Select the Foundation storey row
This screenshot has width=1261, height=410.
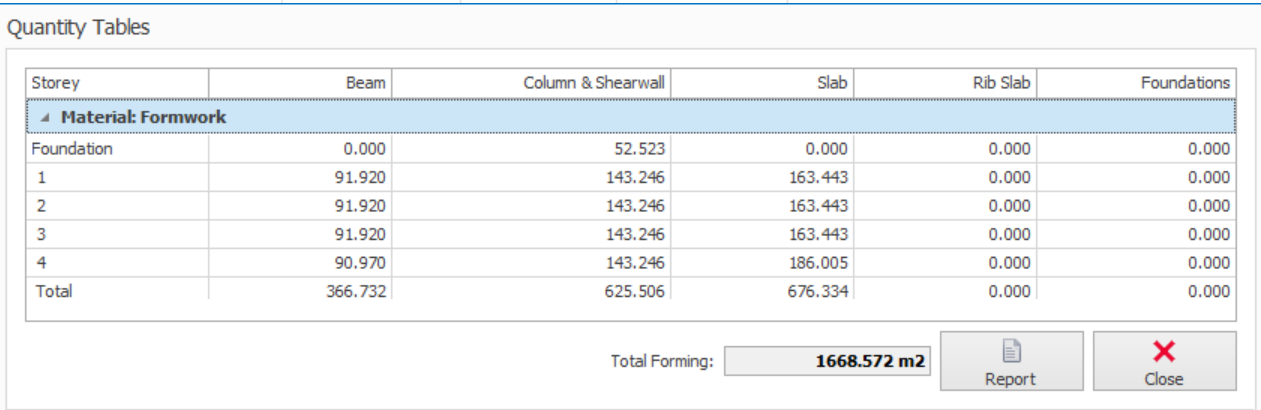(x=72, y=149)
